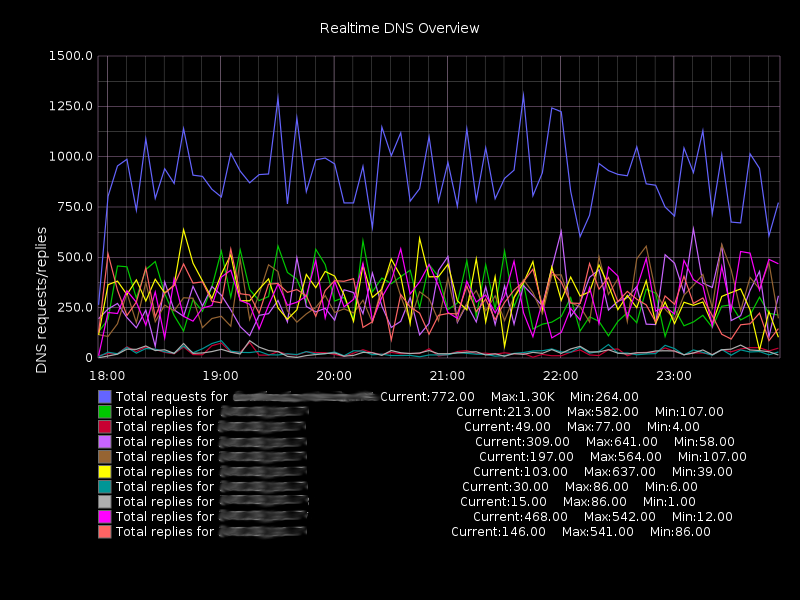Click the DNS requests/replies axis label
This screenshot has width=800, height=600.
tap(41, 300)
